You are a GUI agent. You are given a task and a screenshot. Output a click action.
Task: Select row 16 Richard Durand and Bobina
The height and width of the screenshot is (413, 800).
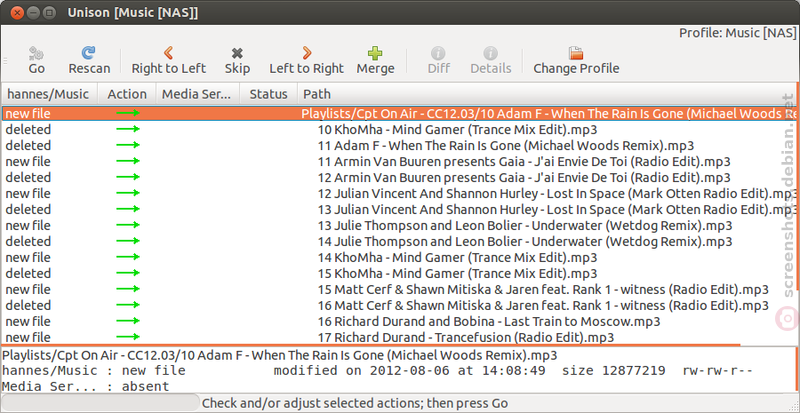coord(397,321)
